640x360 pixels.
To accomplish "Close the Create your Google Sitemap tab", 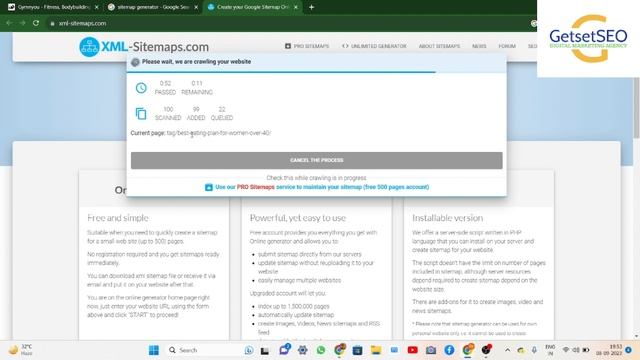I will 296,7.
